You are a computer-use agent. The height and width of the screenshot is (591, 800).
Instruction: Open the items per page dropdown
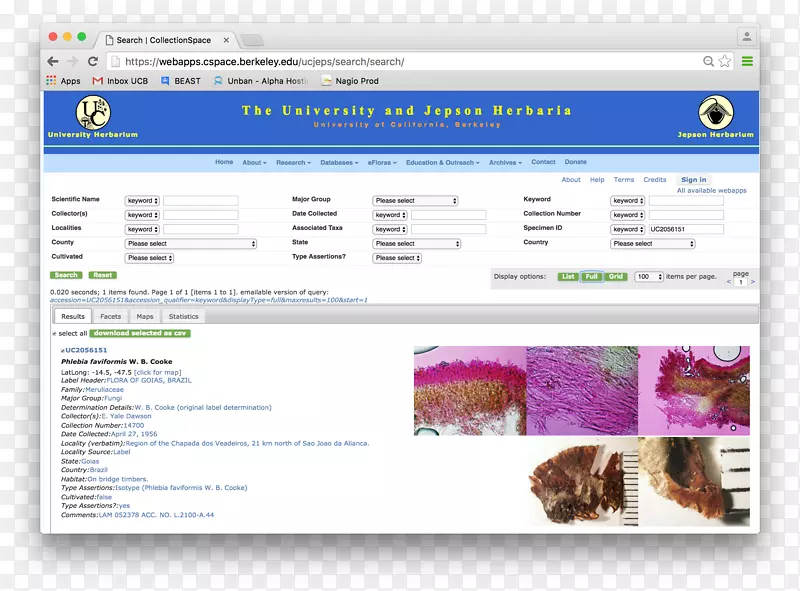648,276
